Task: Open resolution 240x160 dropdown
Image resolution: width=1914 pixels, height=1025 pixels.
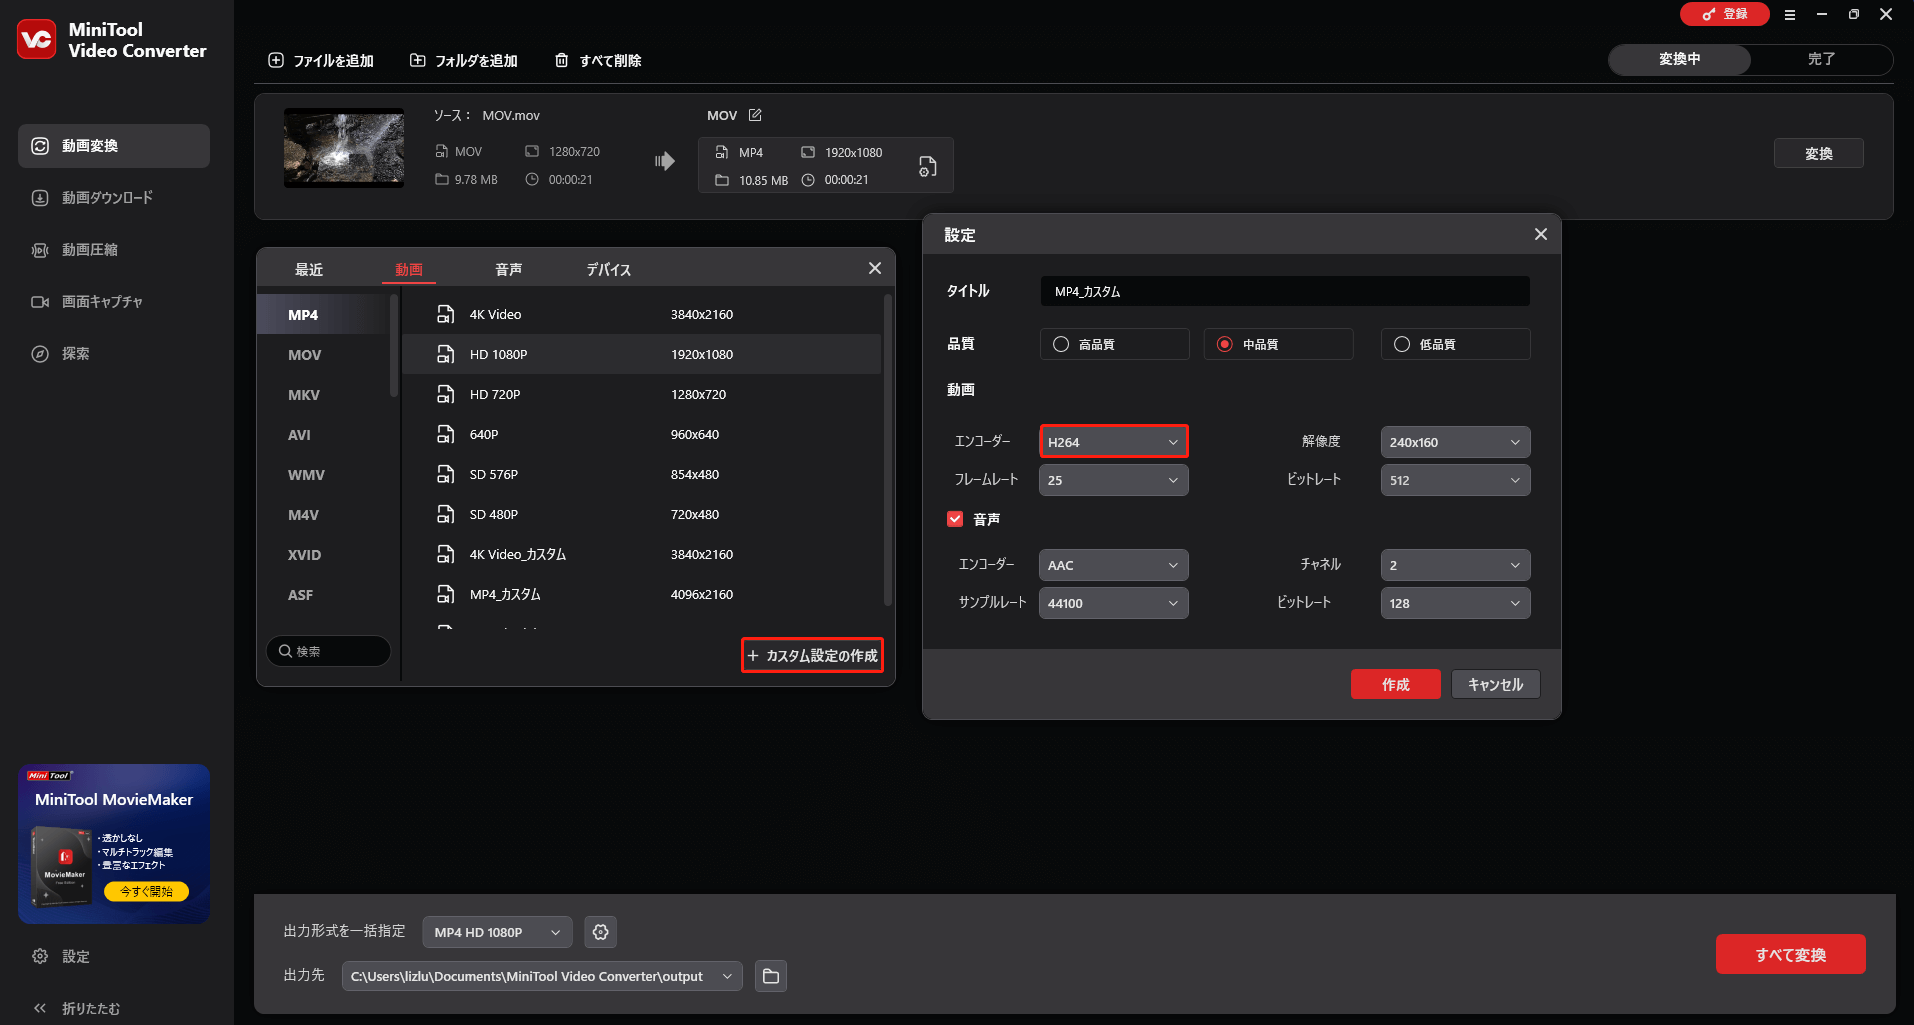Action: point(1455,442)
